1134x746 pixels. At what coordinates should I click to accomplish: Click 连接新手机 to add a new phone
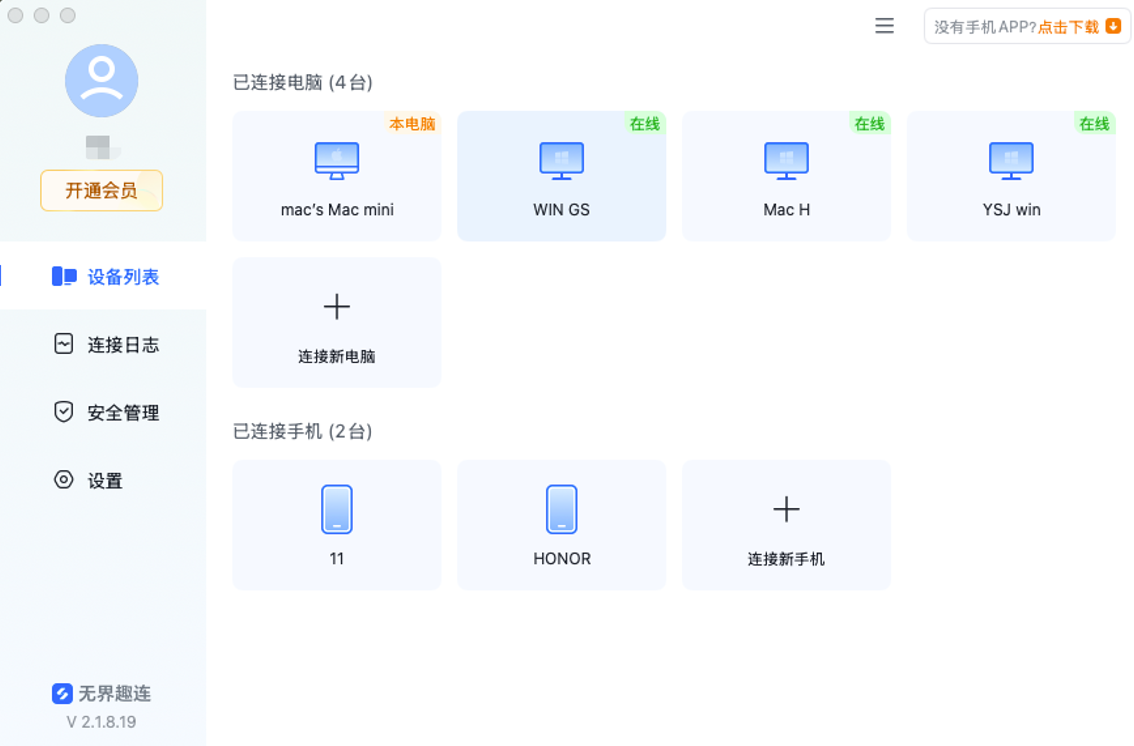point(786,524)
